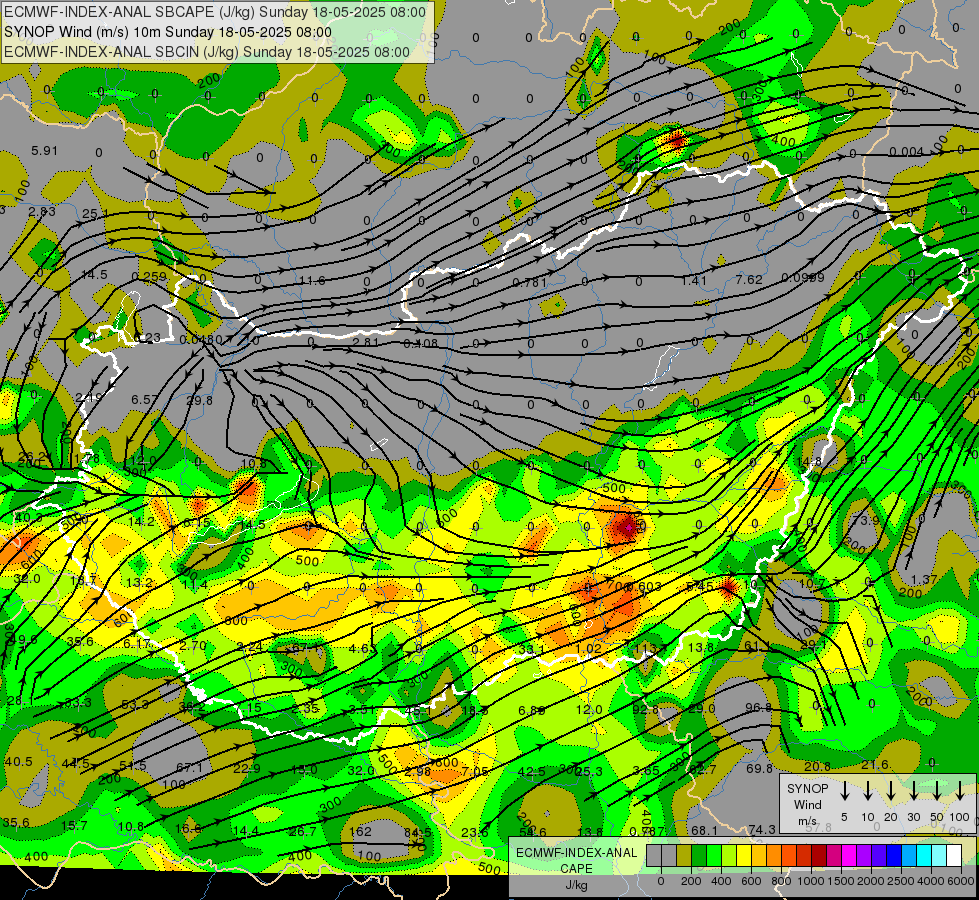Click the map value '45.1'
Image resolution: width=979 pixels, height=900 pixels.
418,710
